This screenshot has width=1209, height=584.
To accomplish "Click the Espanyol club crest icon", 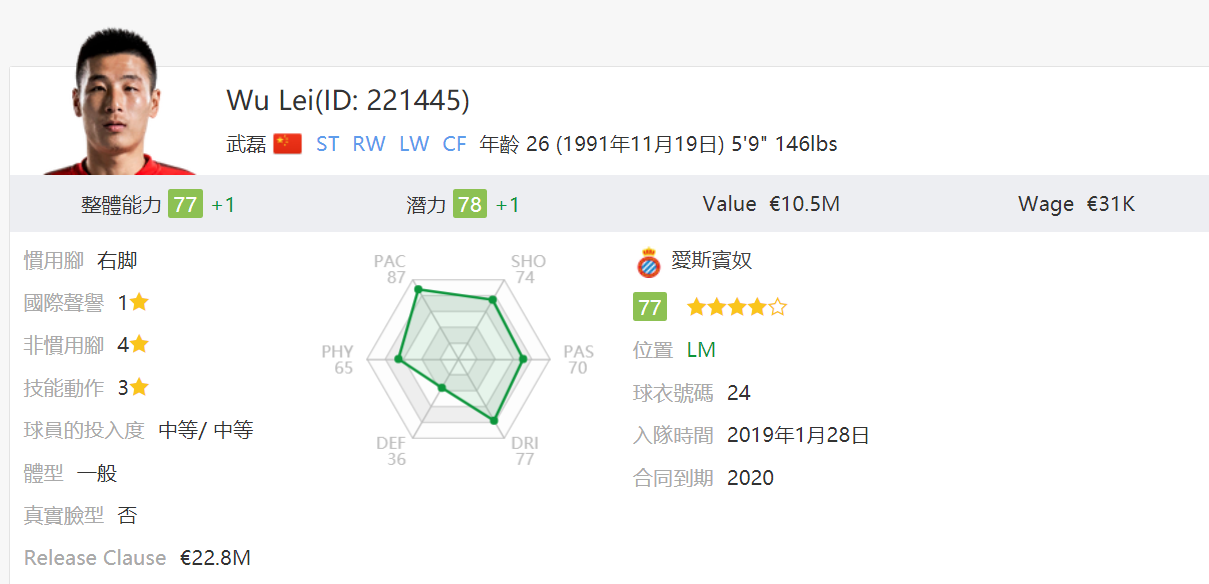I will [x=648, y=262].
